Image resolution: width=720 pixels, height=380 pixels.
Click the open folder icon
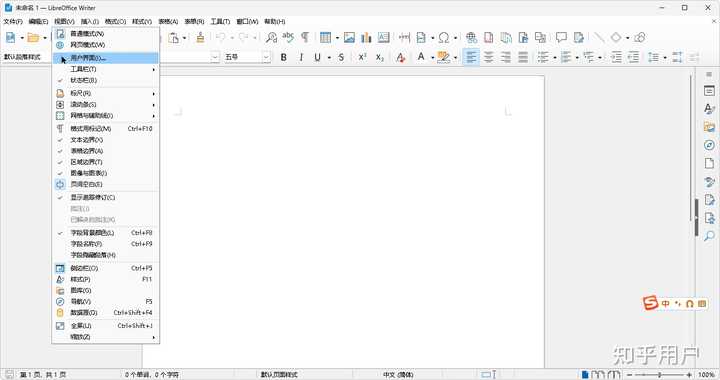point(33,37)
